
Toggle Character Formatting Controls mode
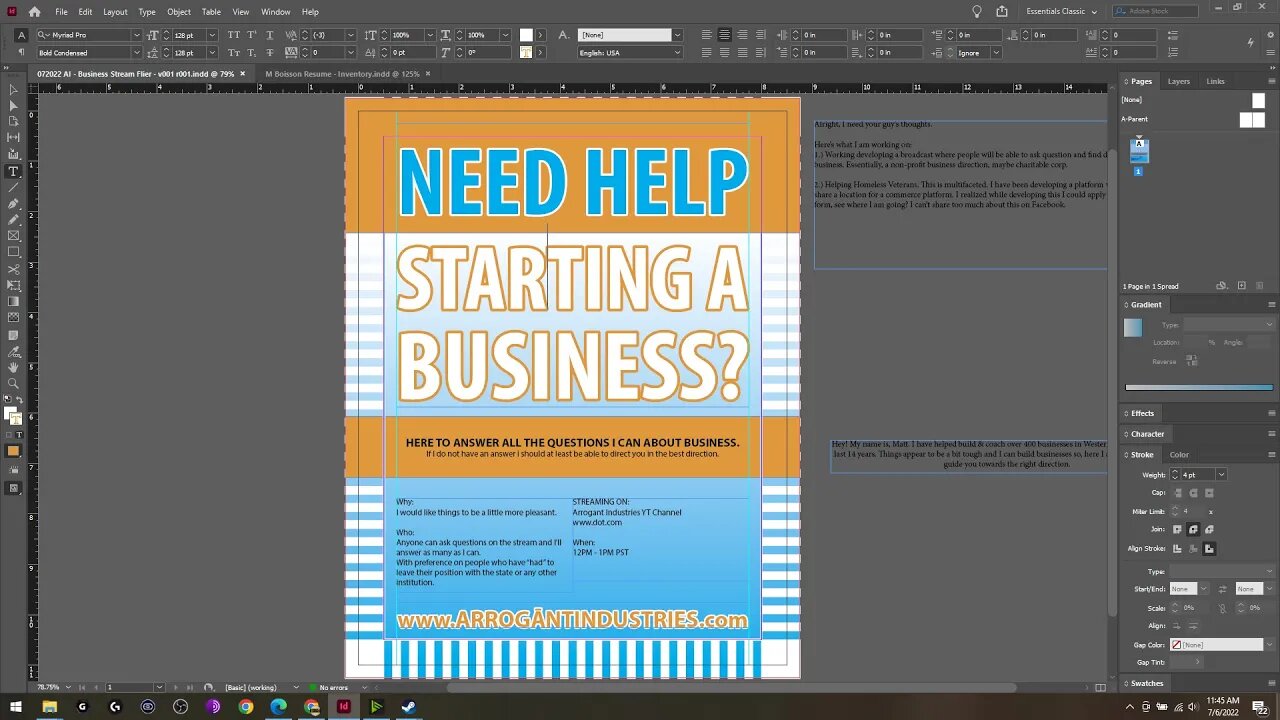(22, 35)
